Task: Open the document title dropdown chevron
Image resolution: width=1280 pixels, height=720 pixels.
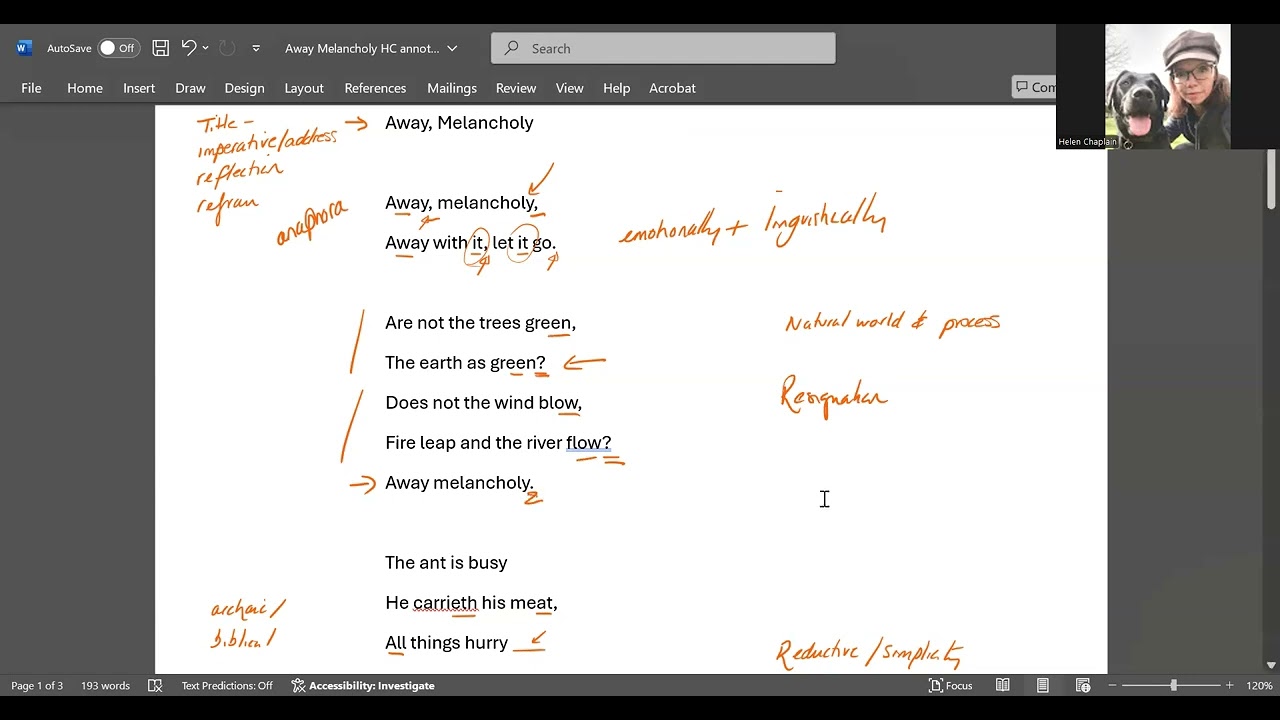Action: [x=452, y=48]
